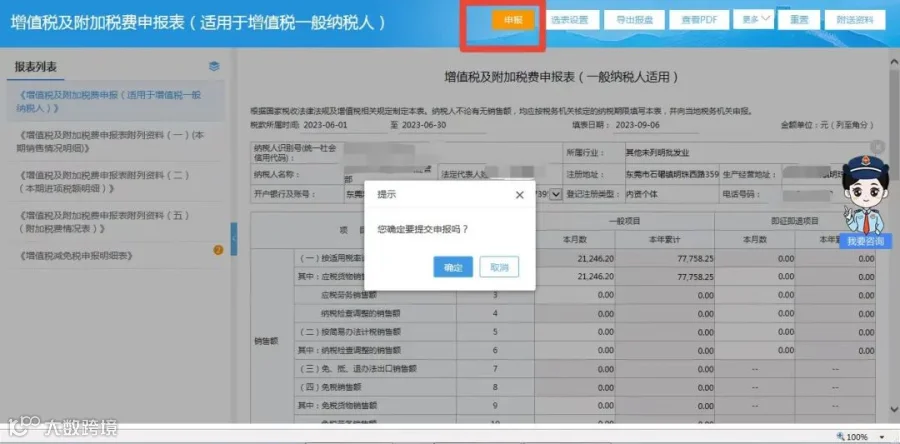
Task: Click the vertical scrollbar down arrow
Action: 894,408
